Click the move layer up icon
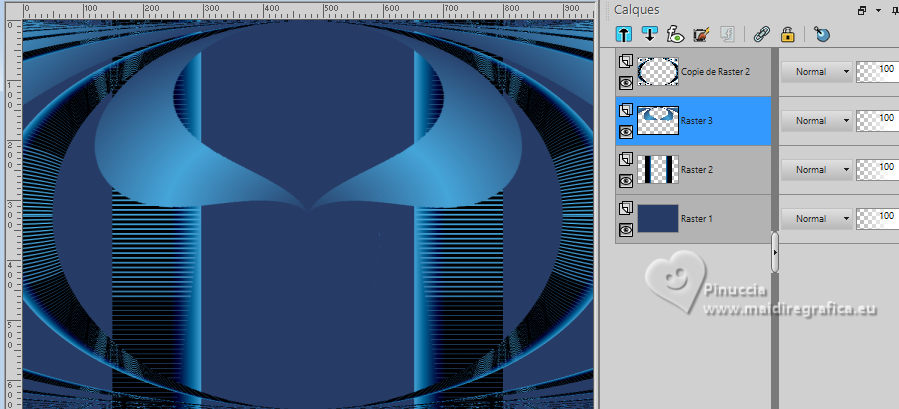 (624, 34)
